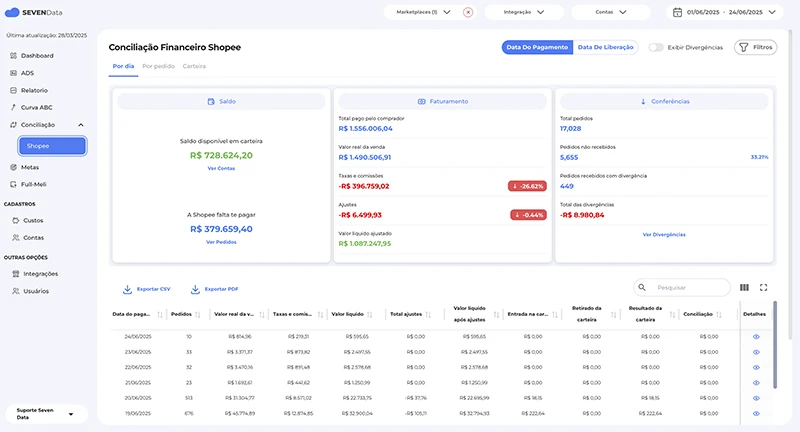800x432 pixels.
Task: Click the Ver Divergências link
Action: point(664,234)
